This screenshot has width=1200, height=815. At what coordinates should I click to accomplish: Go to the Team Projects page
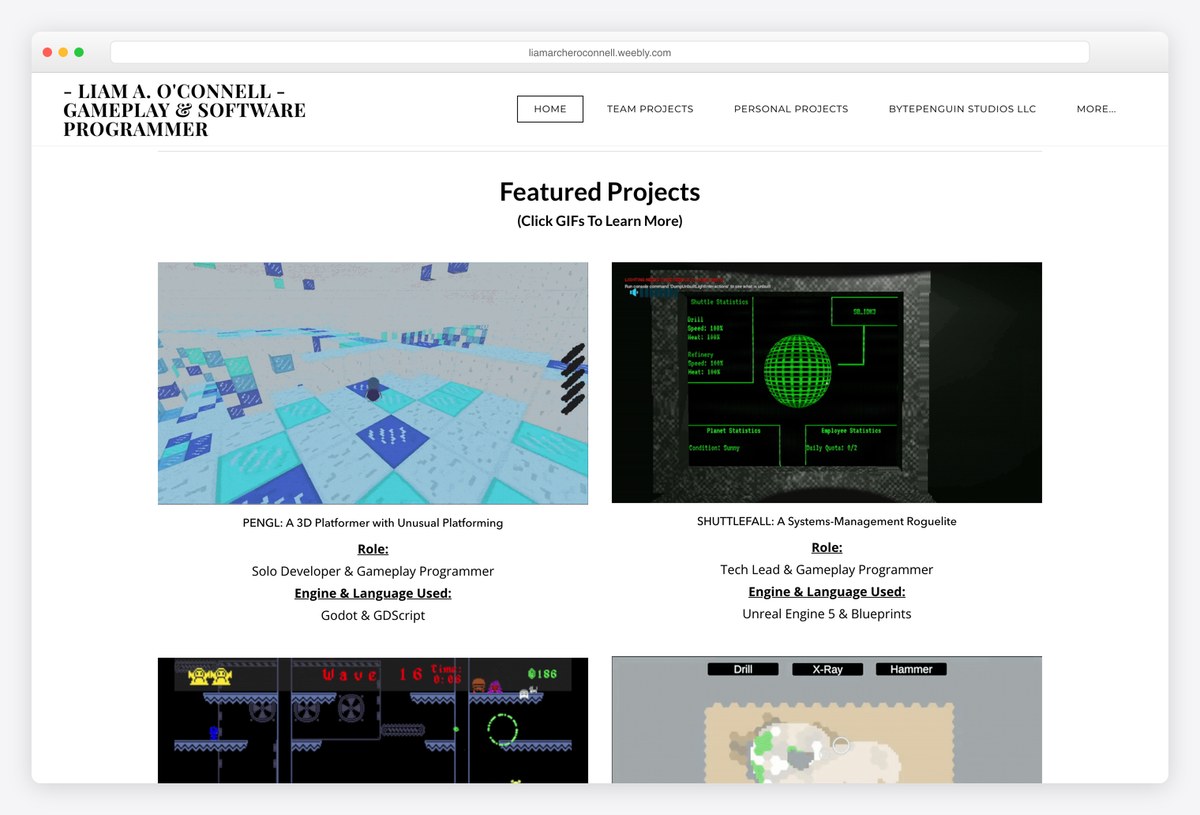pyautogui.click(x=650, y=109)
